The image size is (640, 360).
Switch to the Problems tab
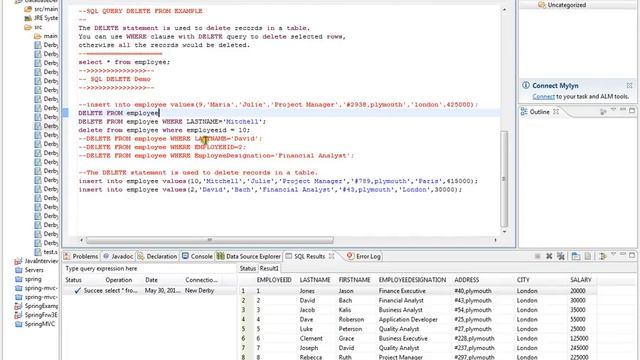point(81,256)
